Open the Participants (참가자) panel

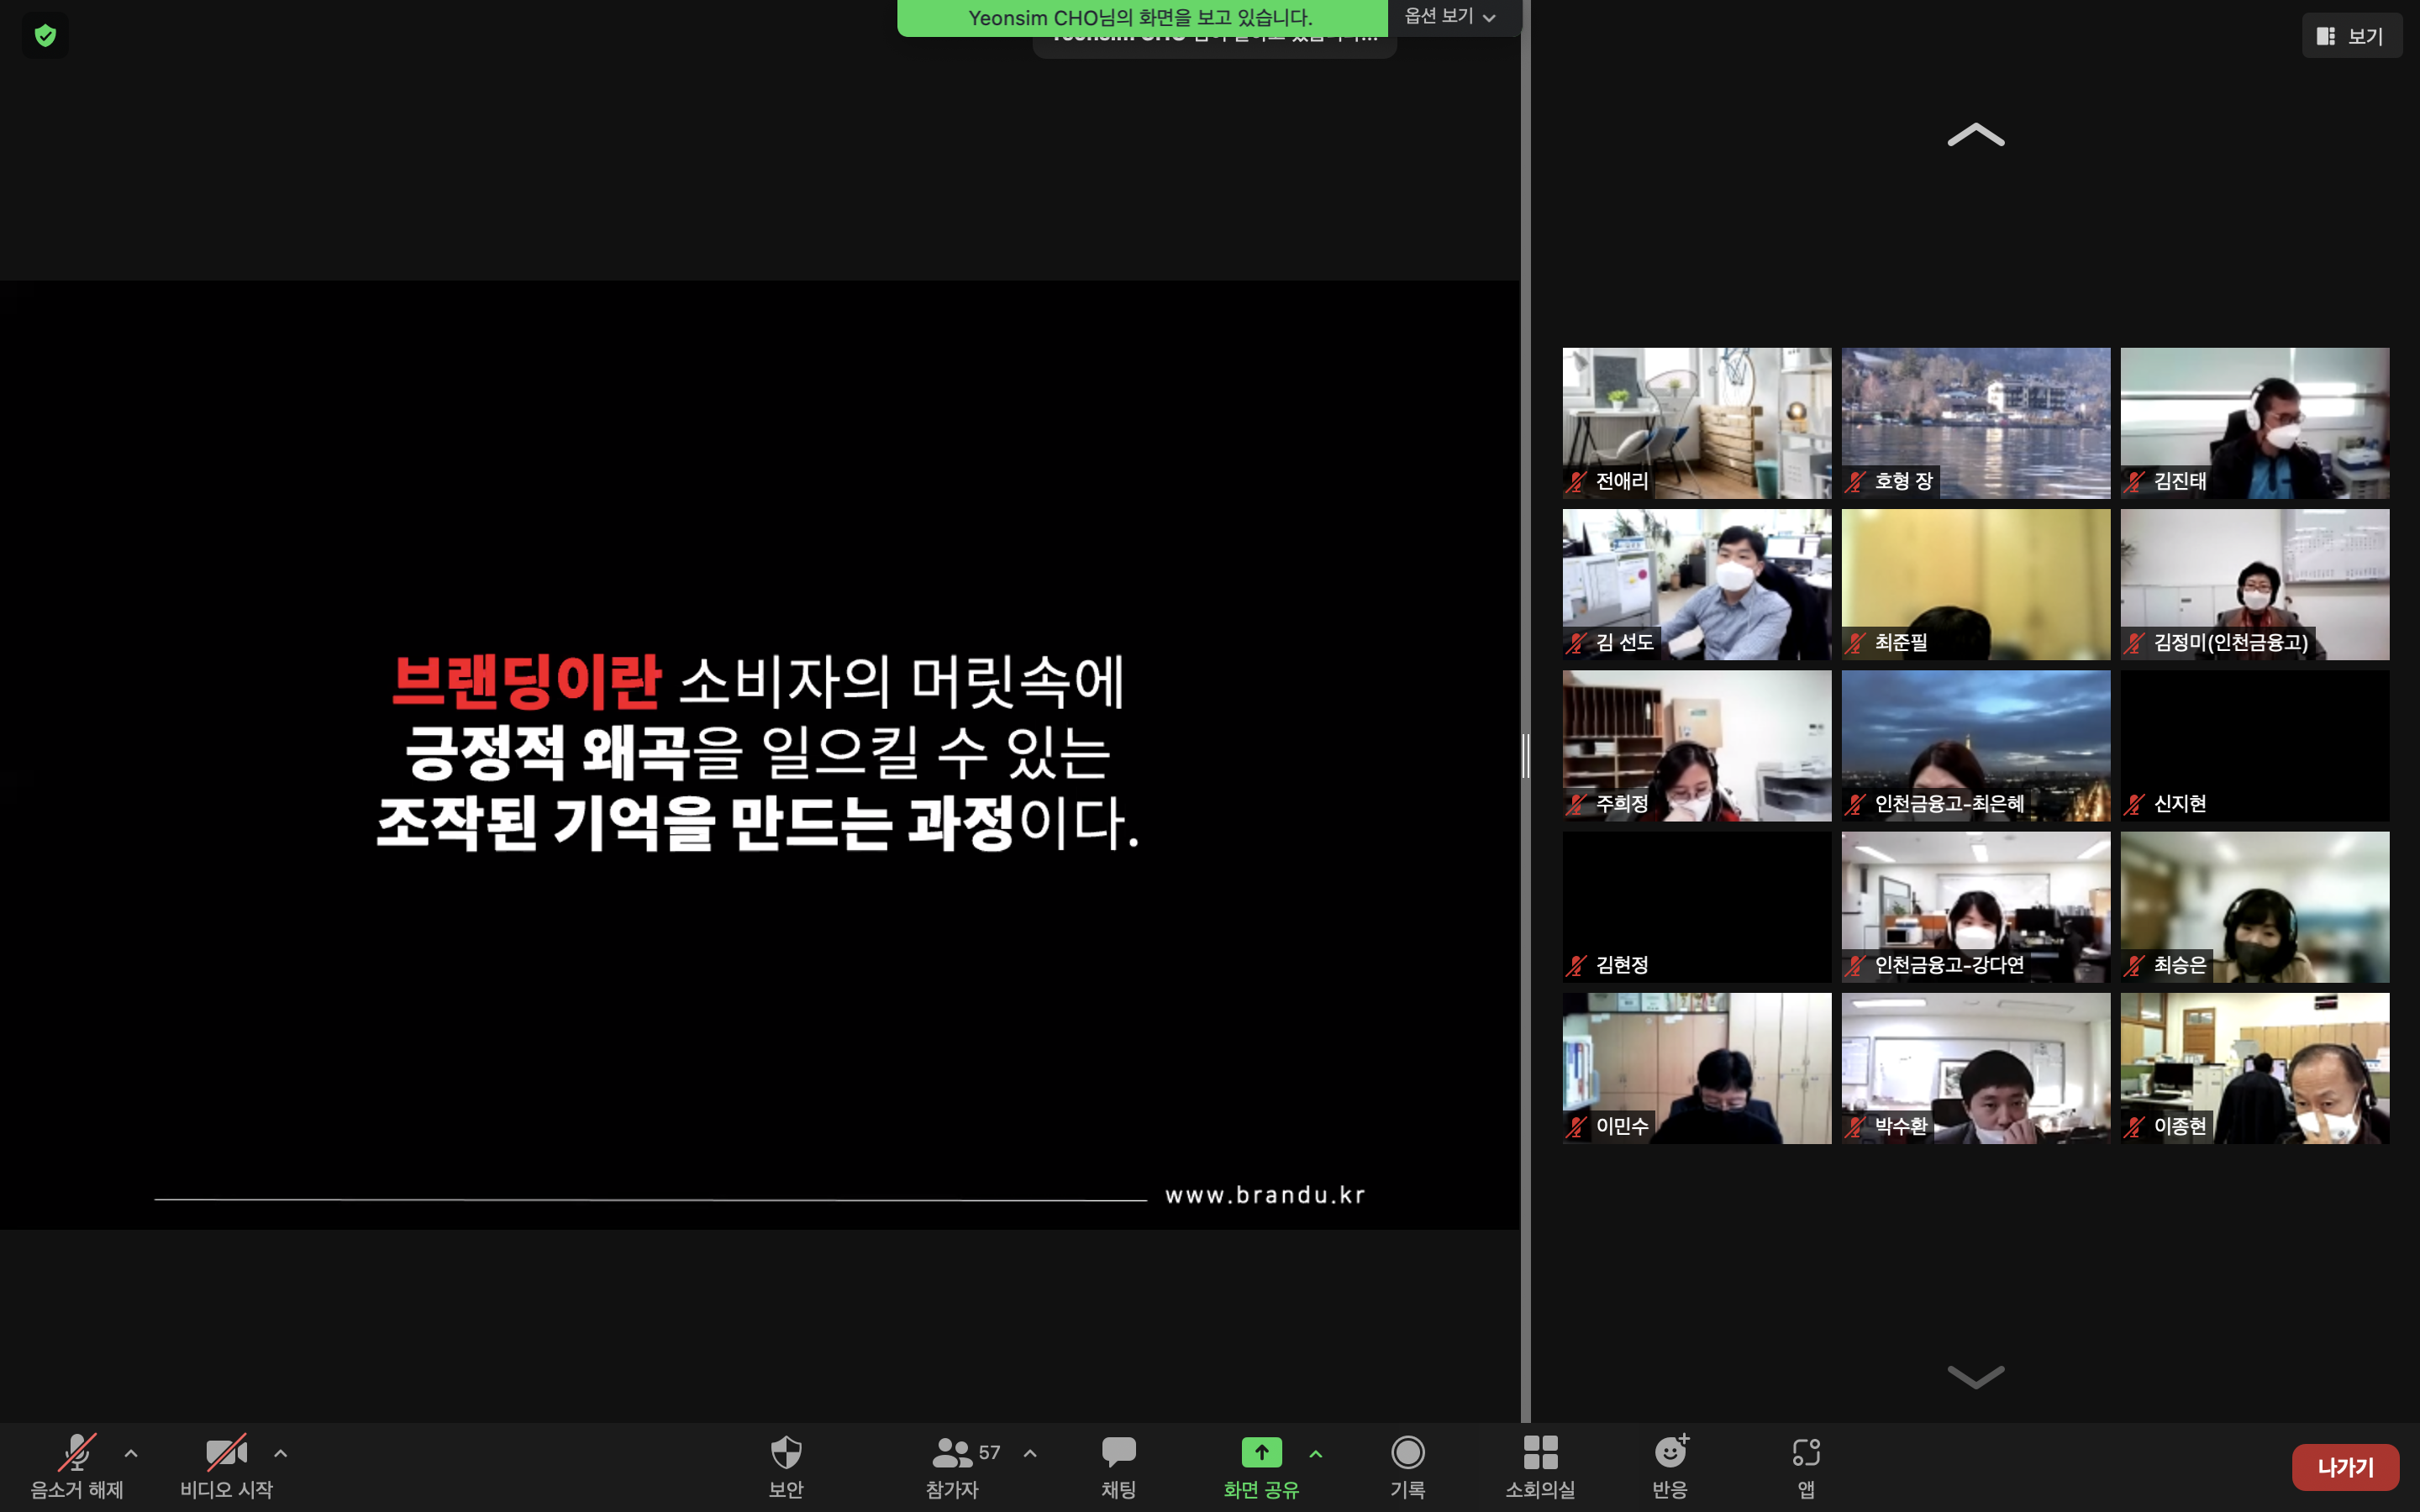952,1452
